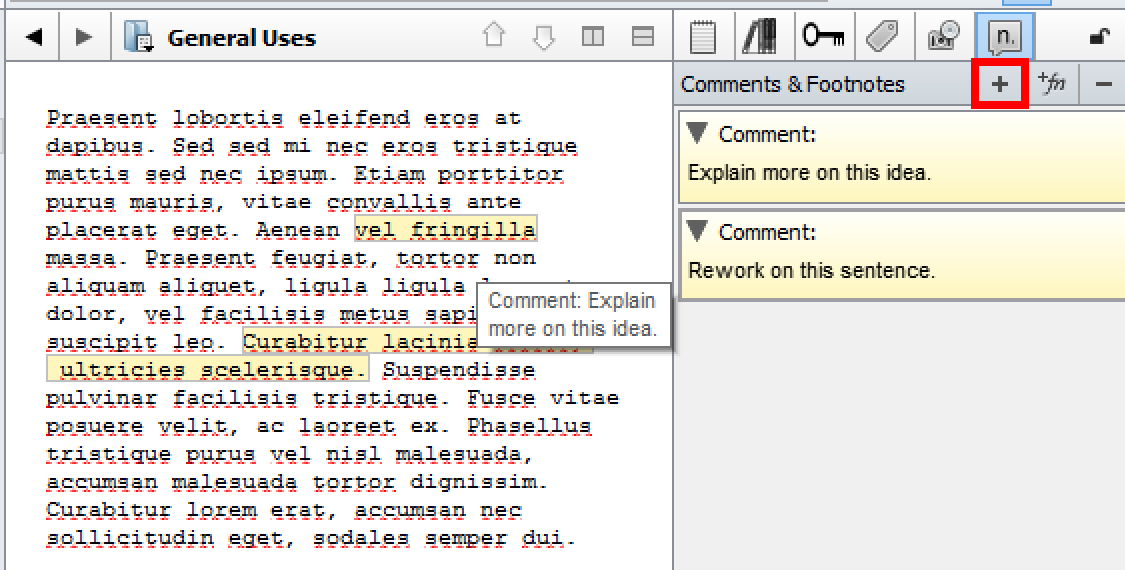This screenshot has width=1125, height=570.
Task: Delete selected comment with minus button
Action: 1103,85
